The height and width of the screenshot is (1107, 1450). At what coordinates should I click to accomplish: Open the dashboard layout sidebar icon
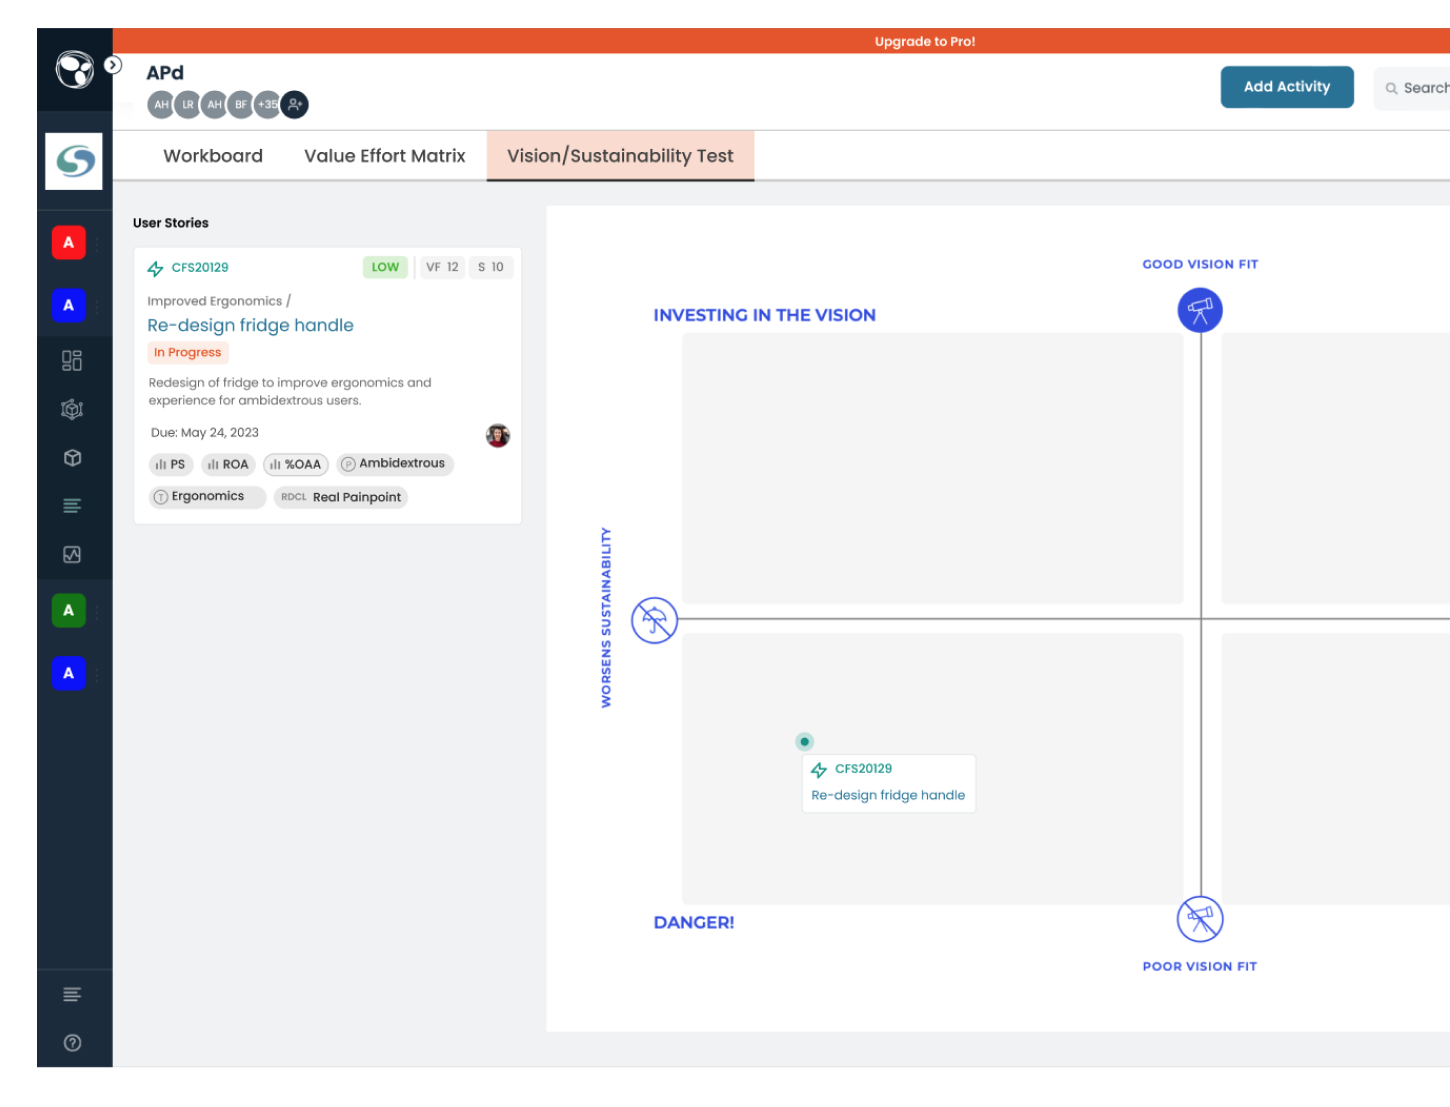pyautogui.click(x=72, y=360)
